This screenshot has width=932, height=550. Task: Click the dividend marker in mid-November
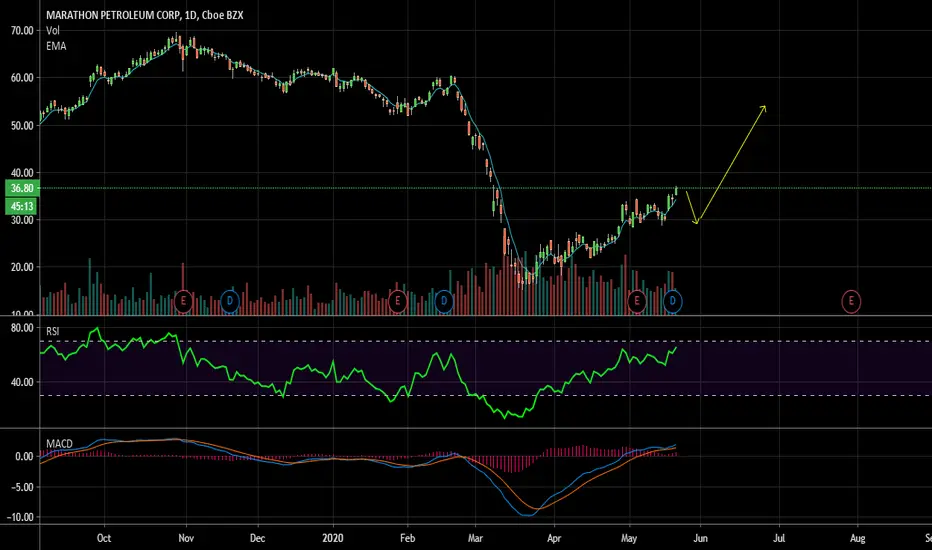click(230, 301)
